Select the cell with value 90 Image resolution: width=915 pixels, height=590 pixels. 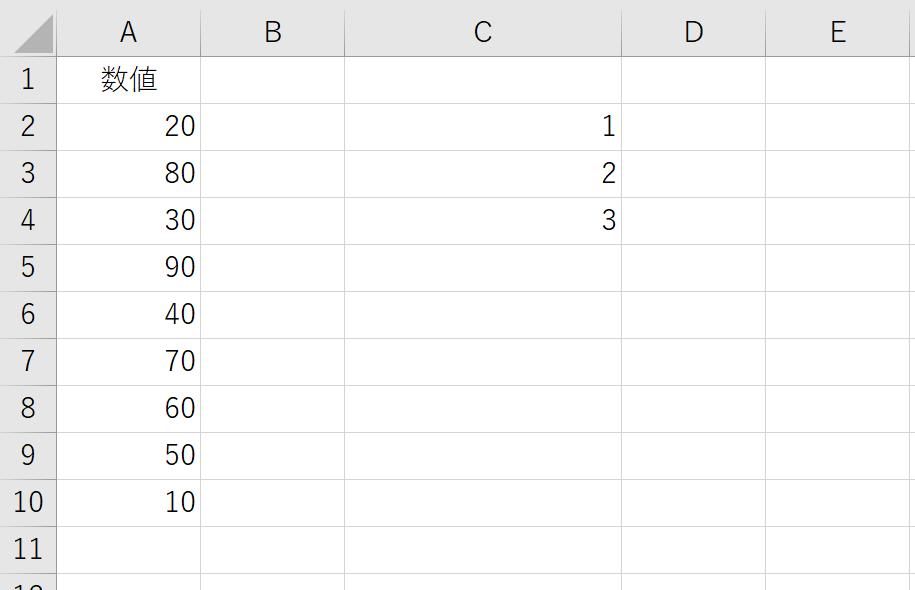point(129,268)
